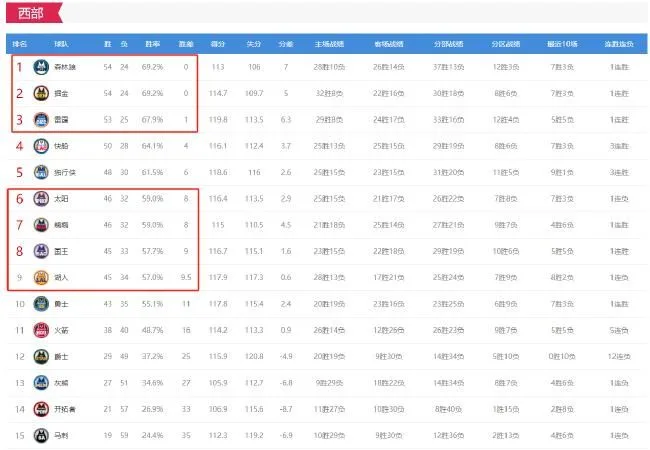Open the 鹈鹕 team logo
Viewport: 650px width, 450px height.
point(41,225)
